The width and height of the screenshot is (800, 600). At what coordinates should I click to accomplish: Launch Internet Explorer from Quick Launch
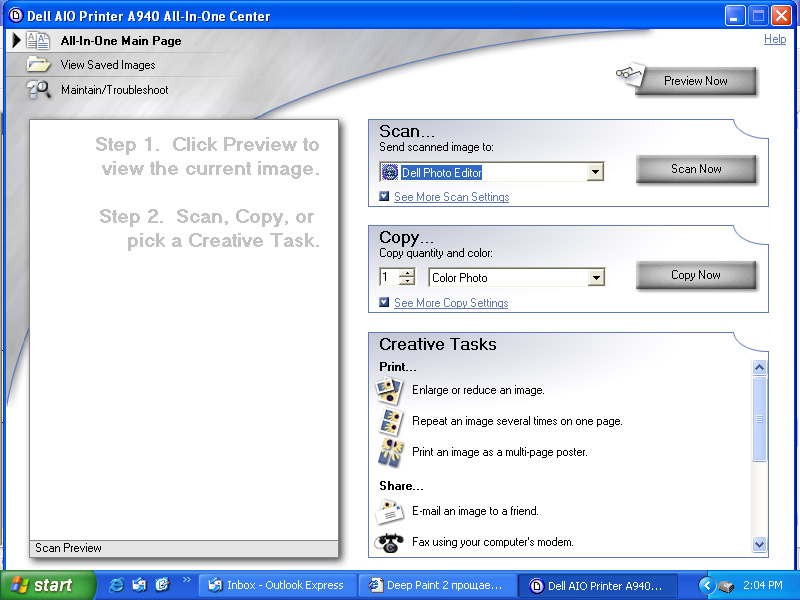[x=116, y=585]
